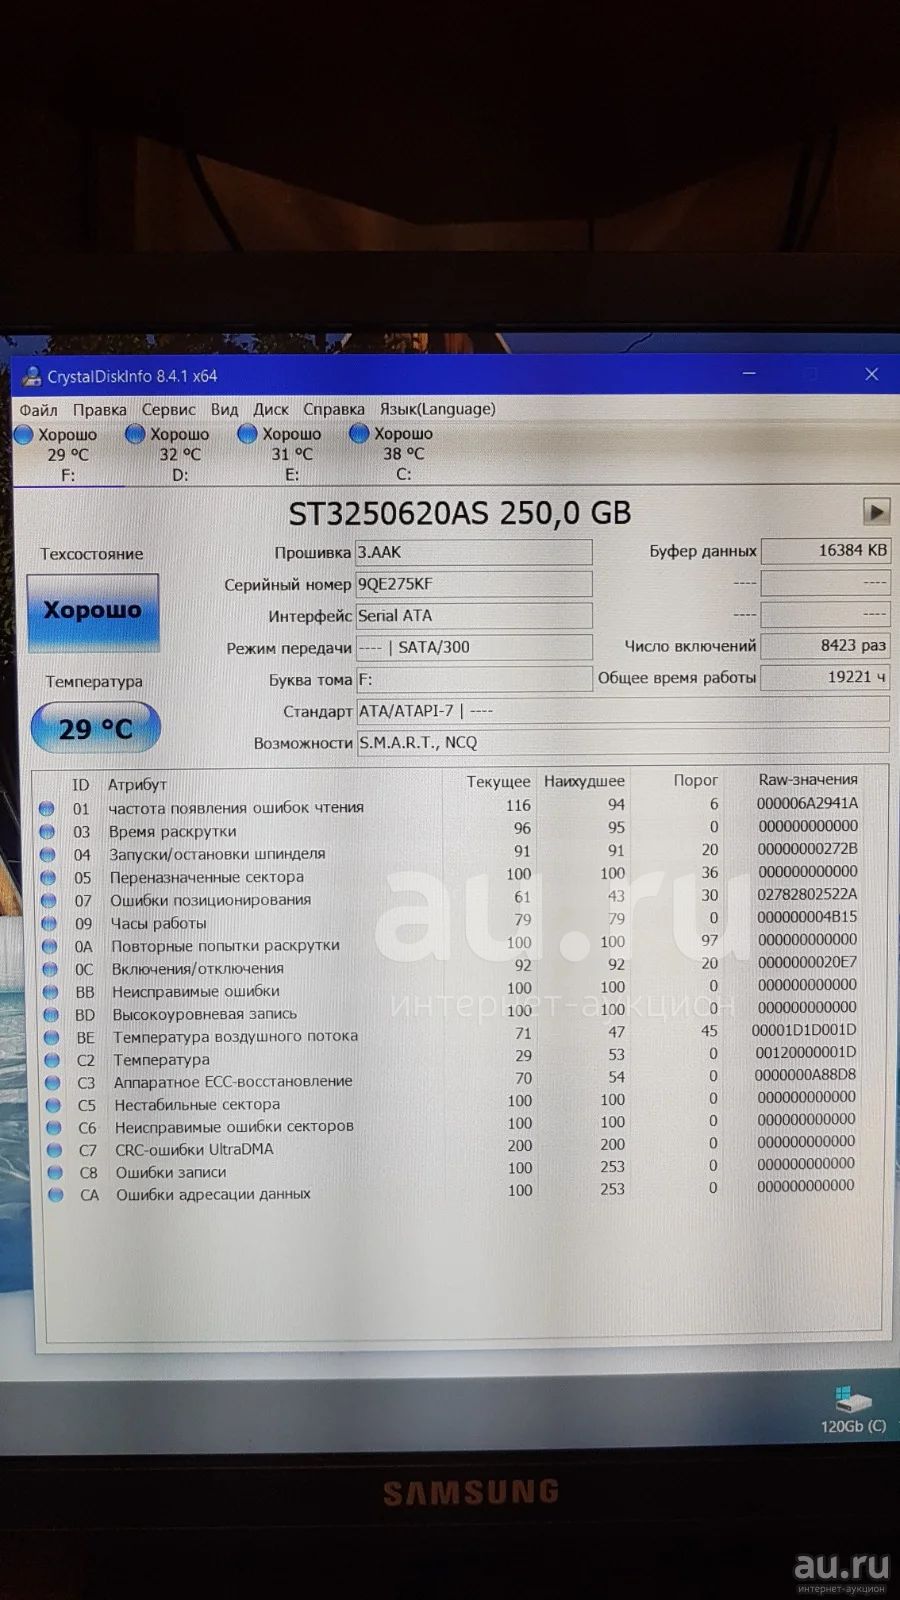Click the Serial ATA interface field

[474, 616]
